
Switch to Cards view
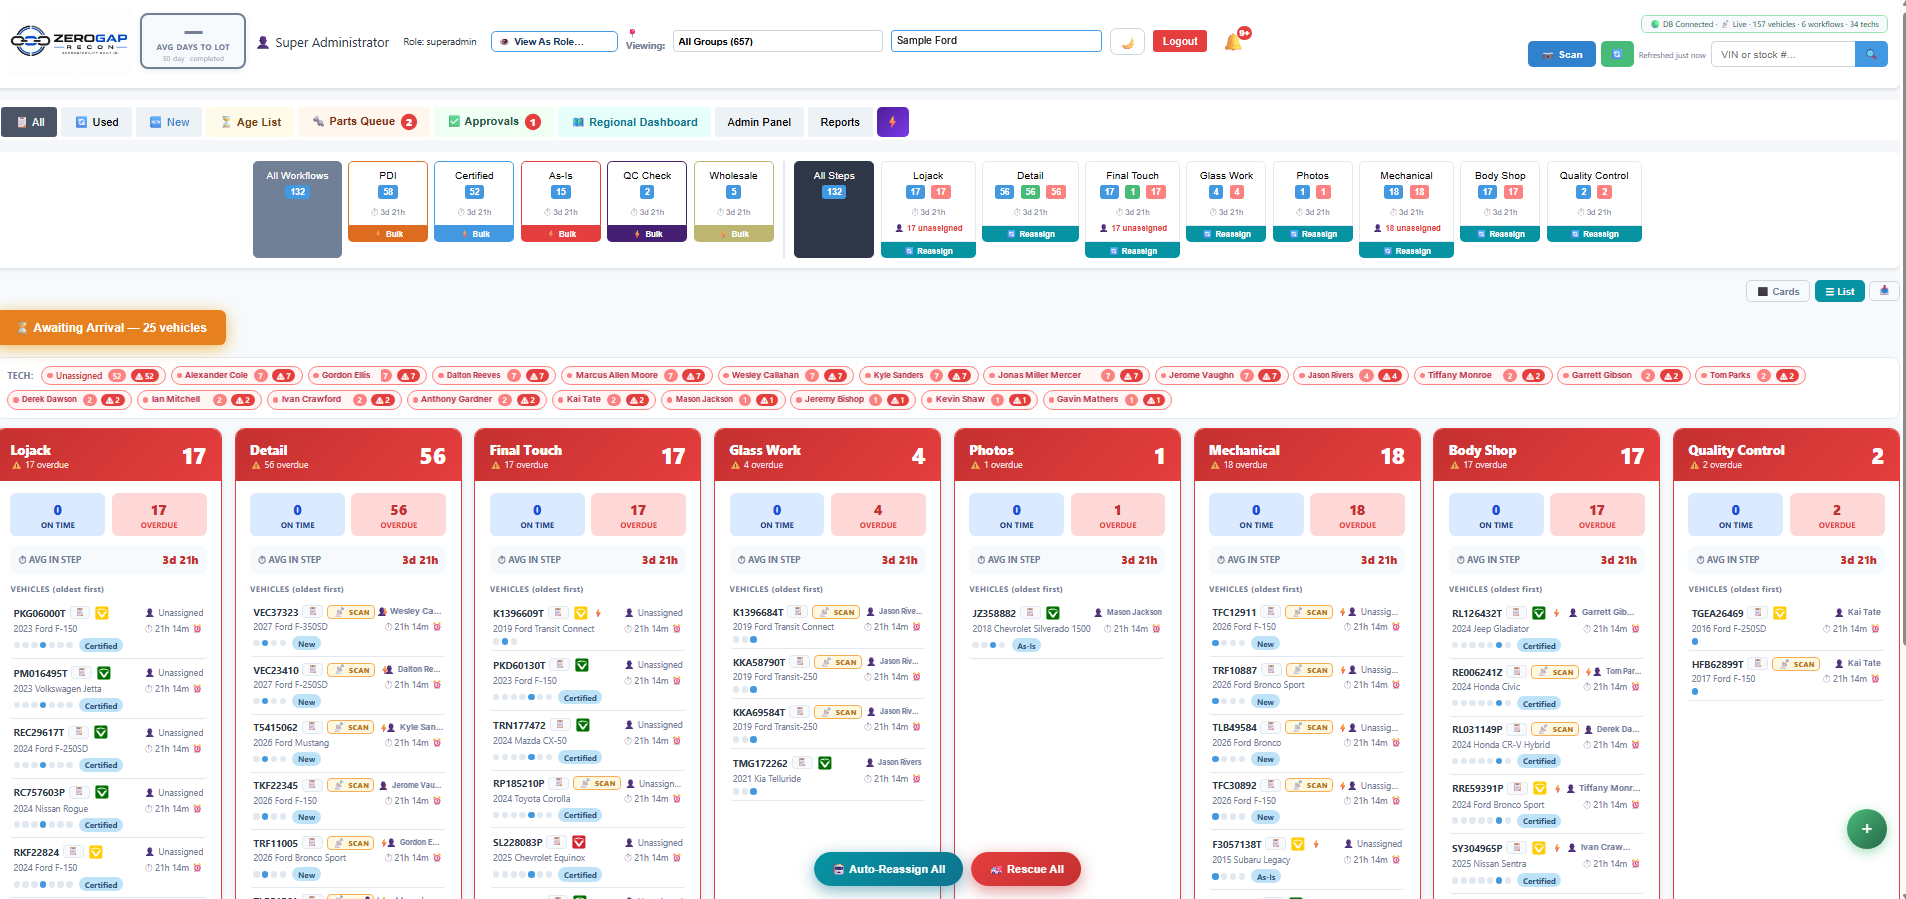point(1778,292)
